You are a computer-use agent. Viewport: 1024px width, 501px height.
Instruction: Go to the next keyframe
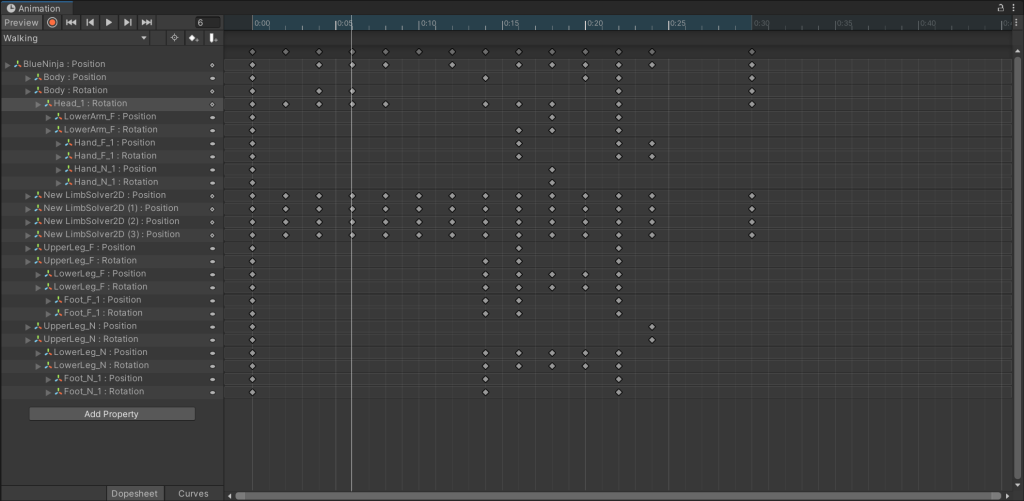[128, 22]
